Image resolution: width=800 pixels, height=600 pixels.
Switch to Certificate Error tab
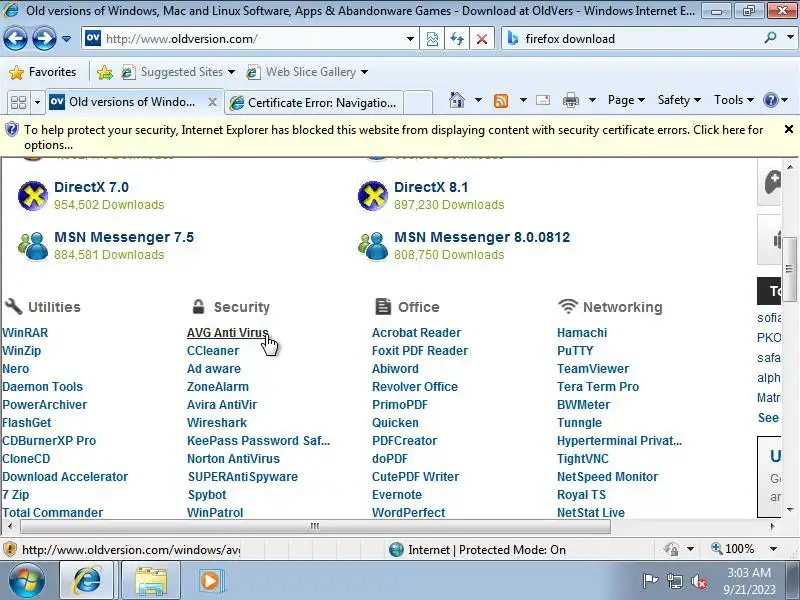click(x=313, y=103)
